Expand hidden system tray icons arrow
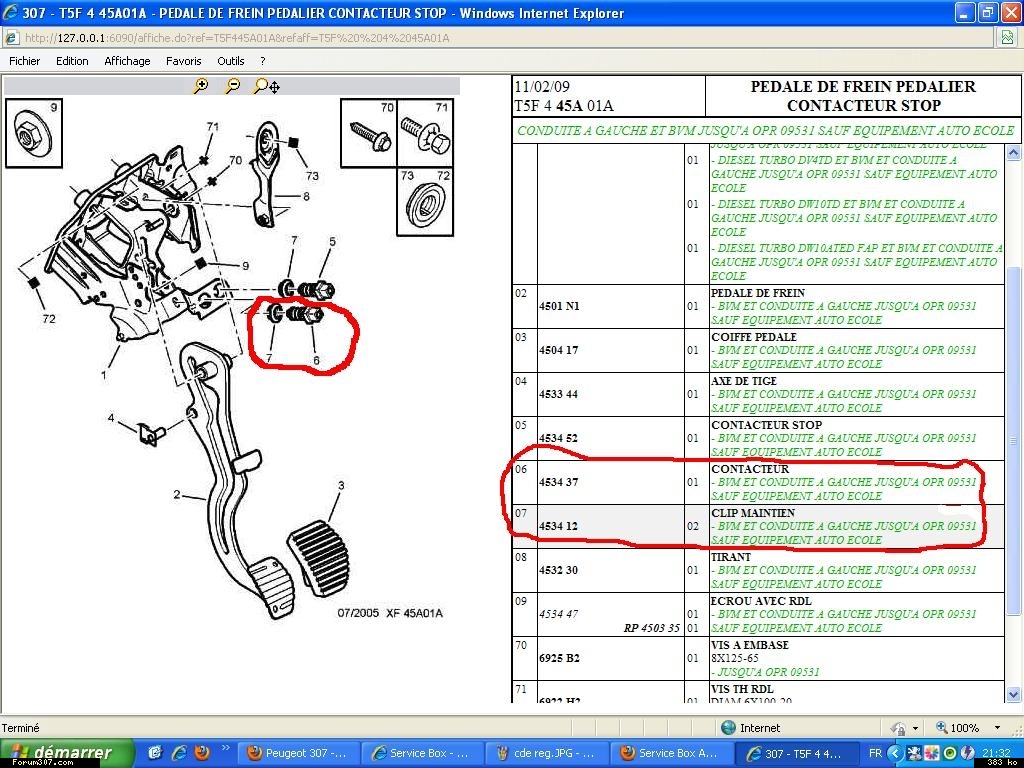Image resolution: width=1024 pixels, height=768 pixels. (x=895, y=754)
